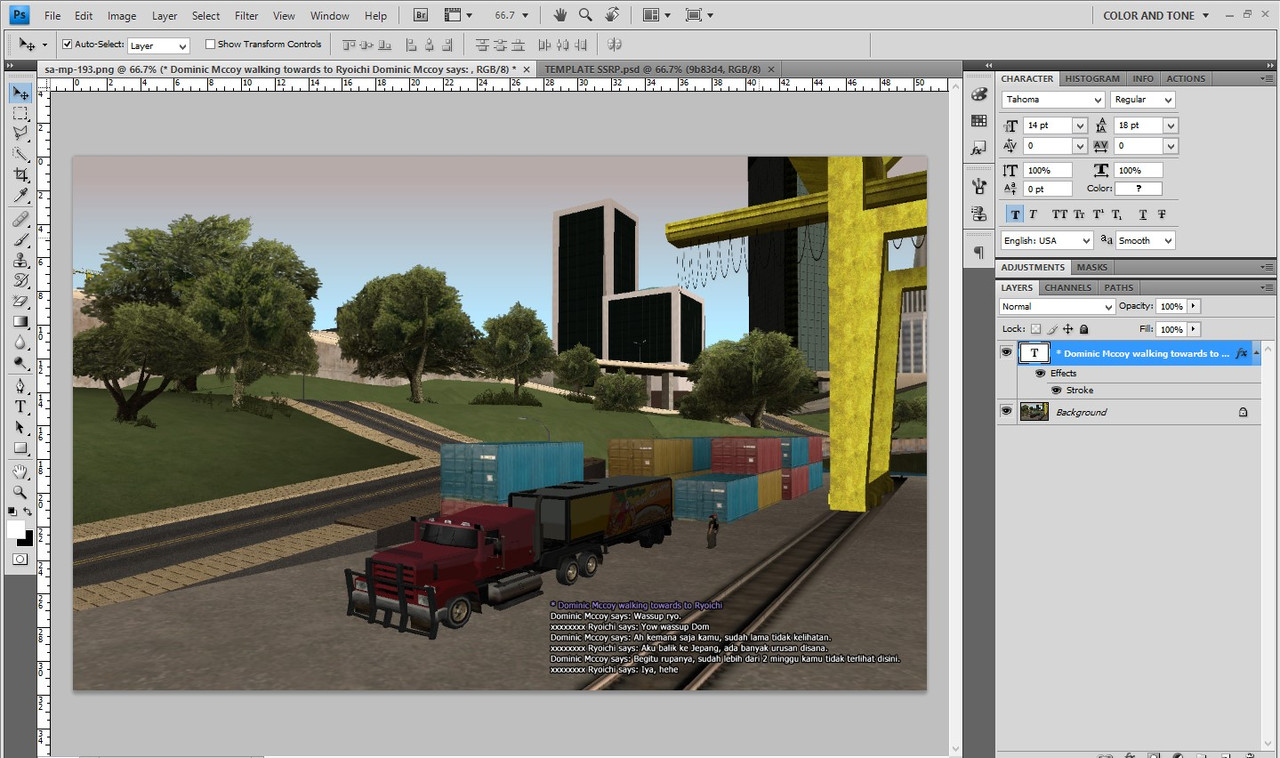Toggle Faux Bold in Character panel
Screen dimensions: 1280x758
click(1015, 214)
